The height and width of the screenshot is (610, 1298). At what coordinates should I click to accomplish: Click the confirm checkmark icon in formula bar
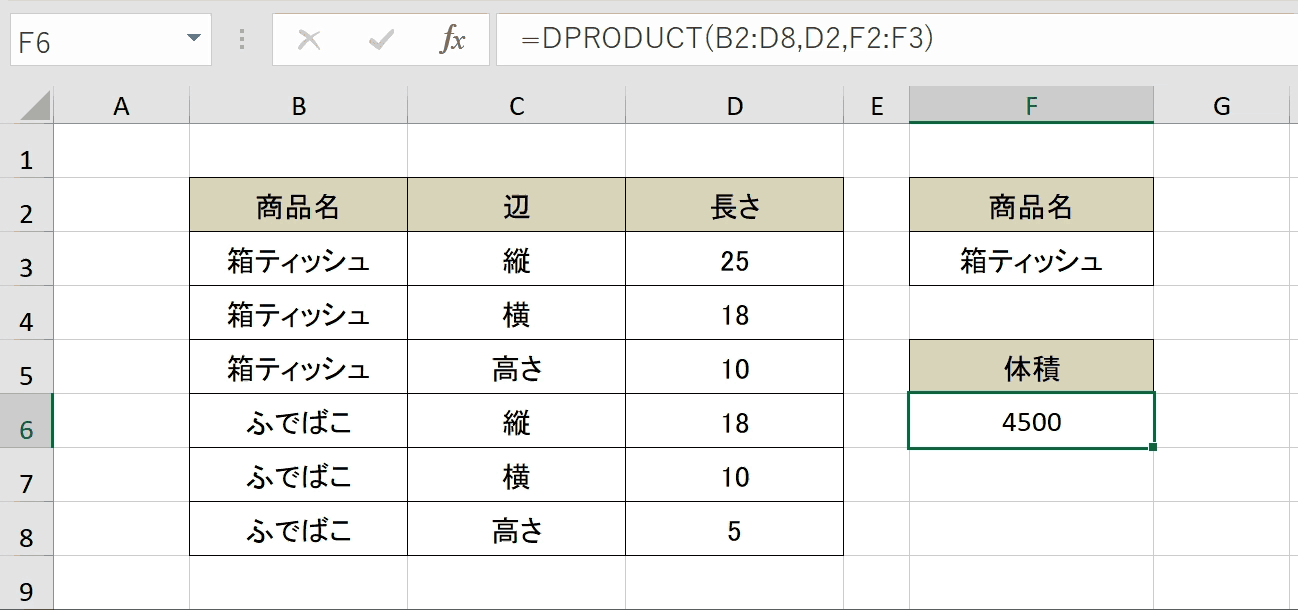point(381,40)
